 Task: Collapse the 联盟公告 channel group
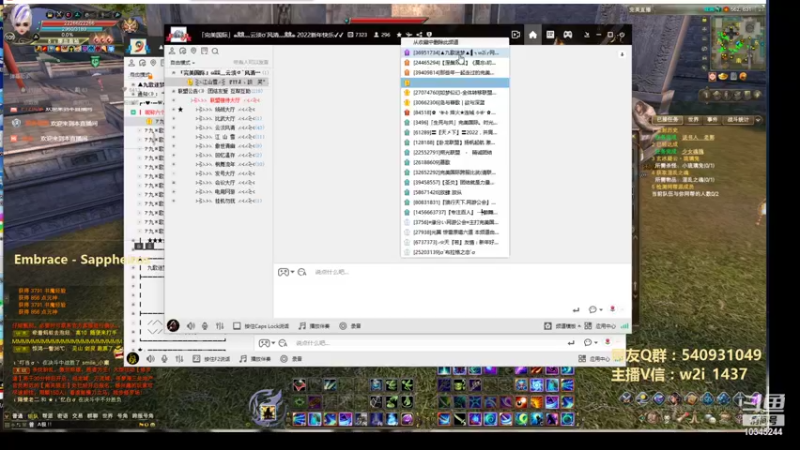173,91
